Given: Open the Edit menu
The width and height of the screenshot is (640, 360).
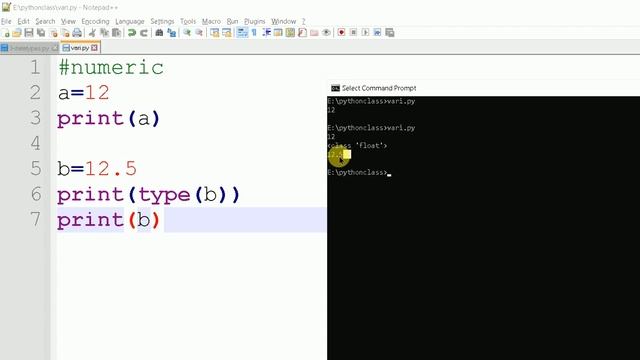Looking at the screenshot, I should pyautogui.click(x=23, y=21).
